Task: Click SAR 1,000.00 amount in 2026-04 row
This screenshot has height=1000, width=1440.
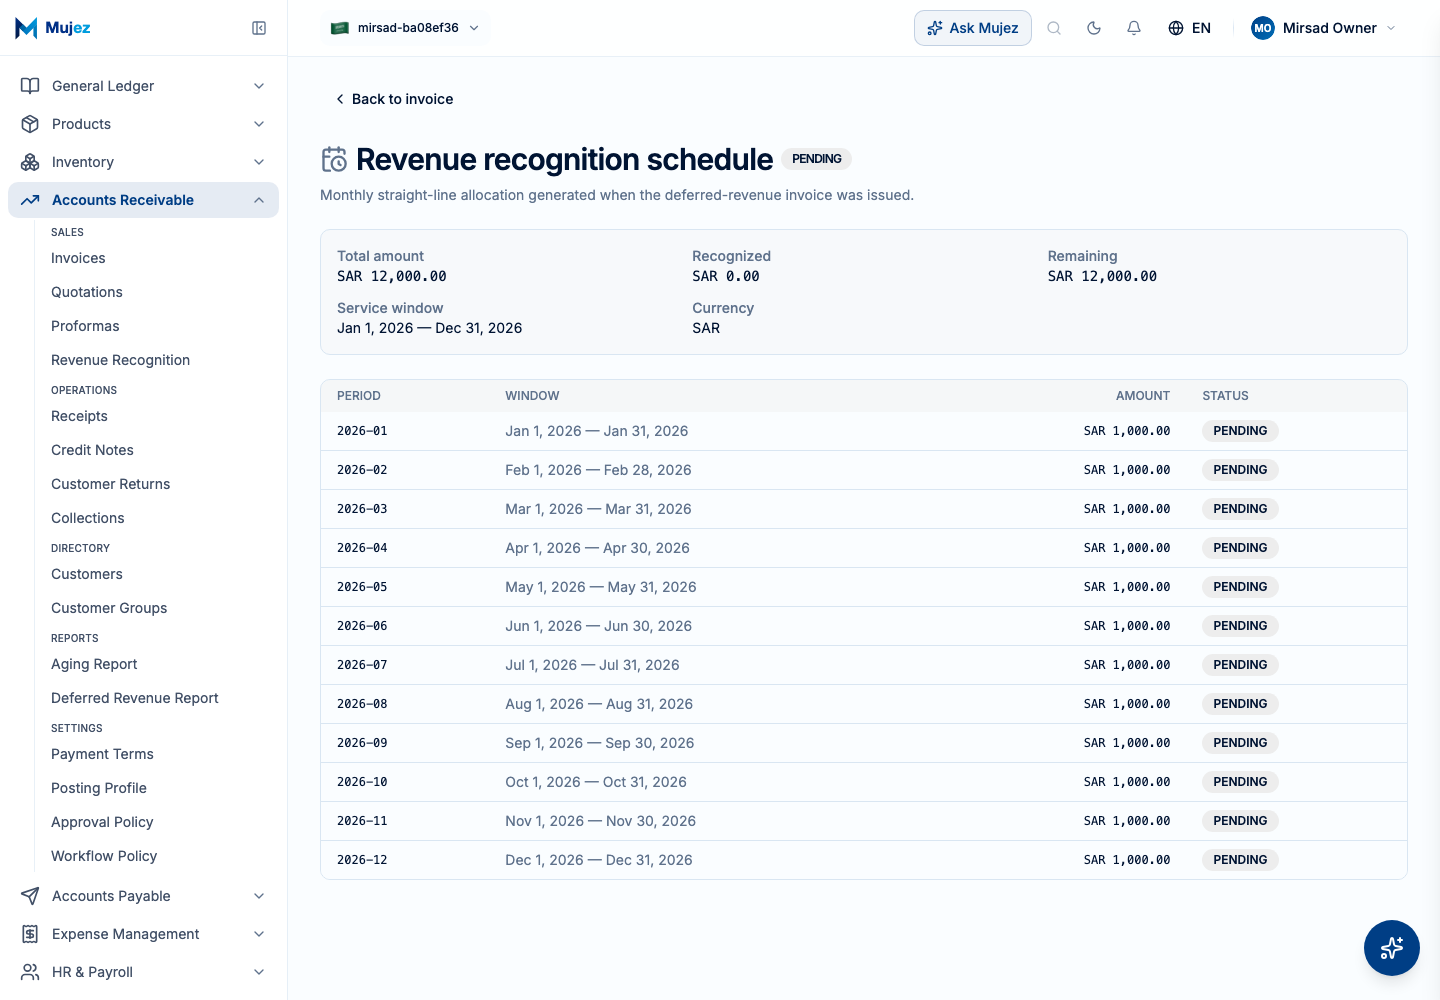Action: (1127, 548)
